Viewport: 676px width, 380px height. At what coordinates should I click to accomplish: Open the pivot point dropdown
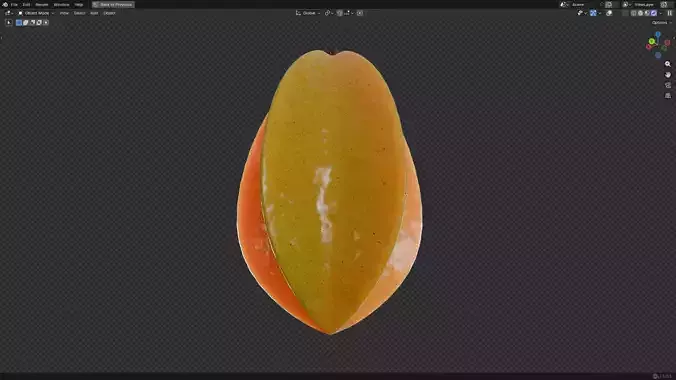click(329, 13)
